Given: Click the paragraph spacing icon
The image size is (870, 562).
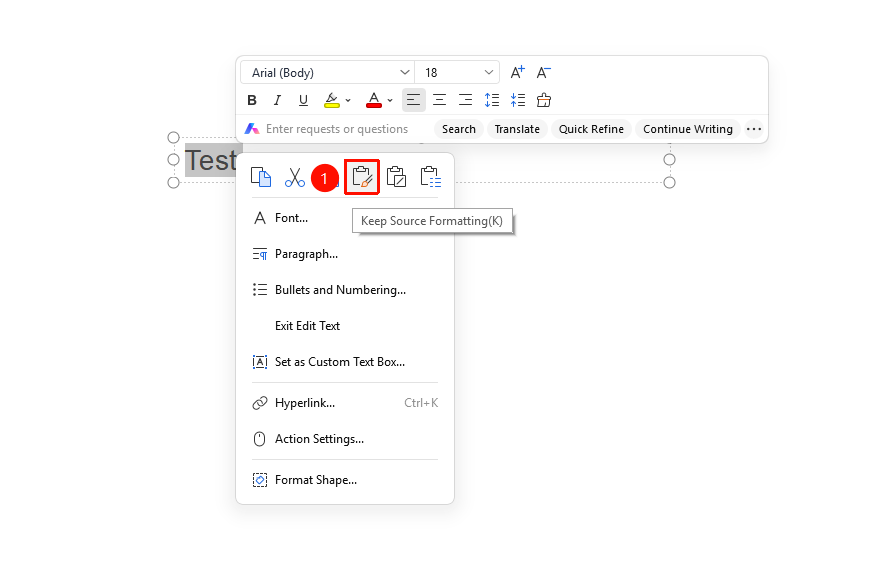Looking at the screenshot, I should pos(518,100).
